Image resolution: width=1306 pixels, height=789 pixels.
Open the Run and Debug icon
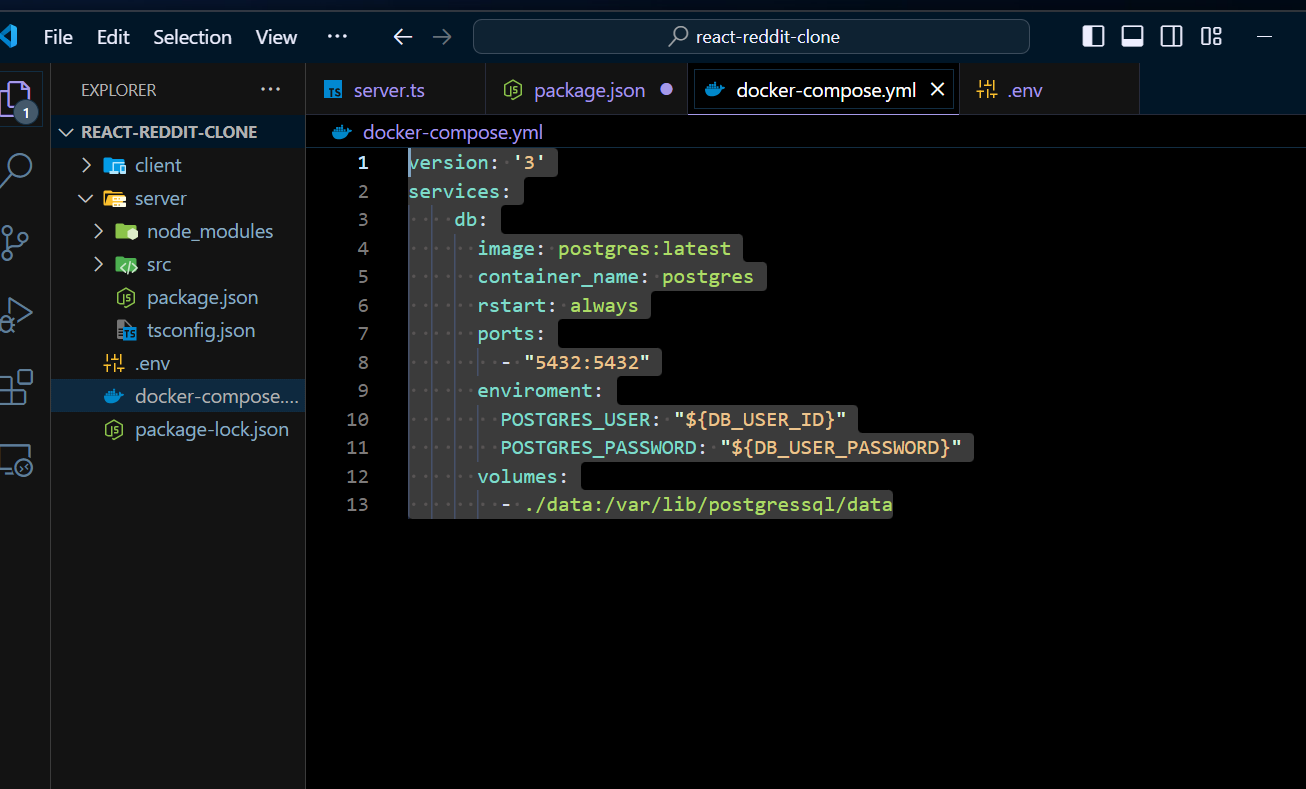click(15, 315)
